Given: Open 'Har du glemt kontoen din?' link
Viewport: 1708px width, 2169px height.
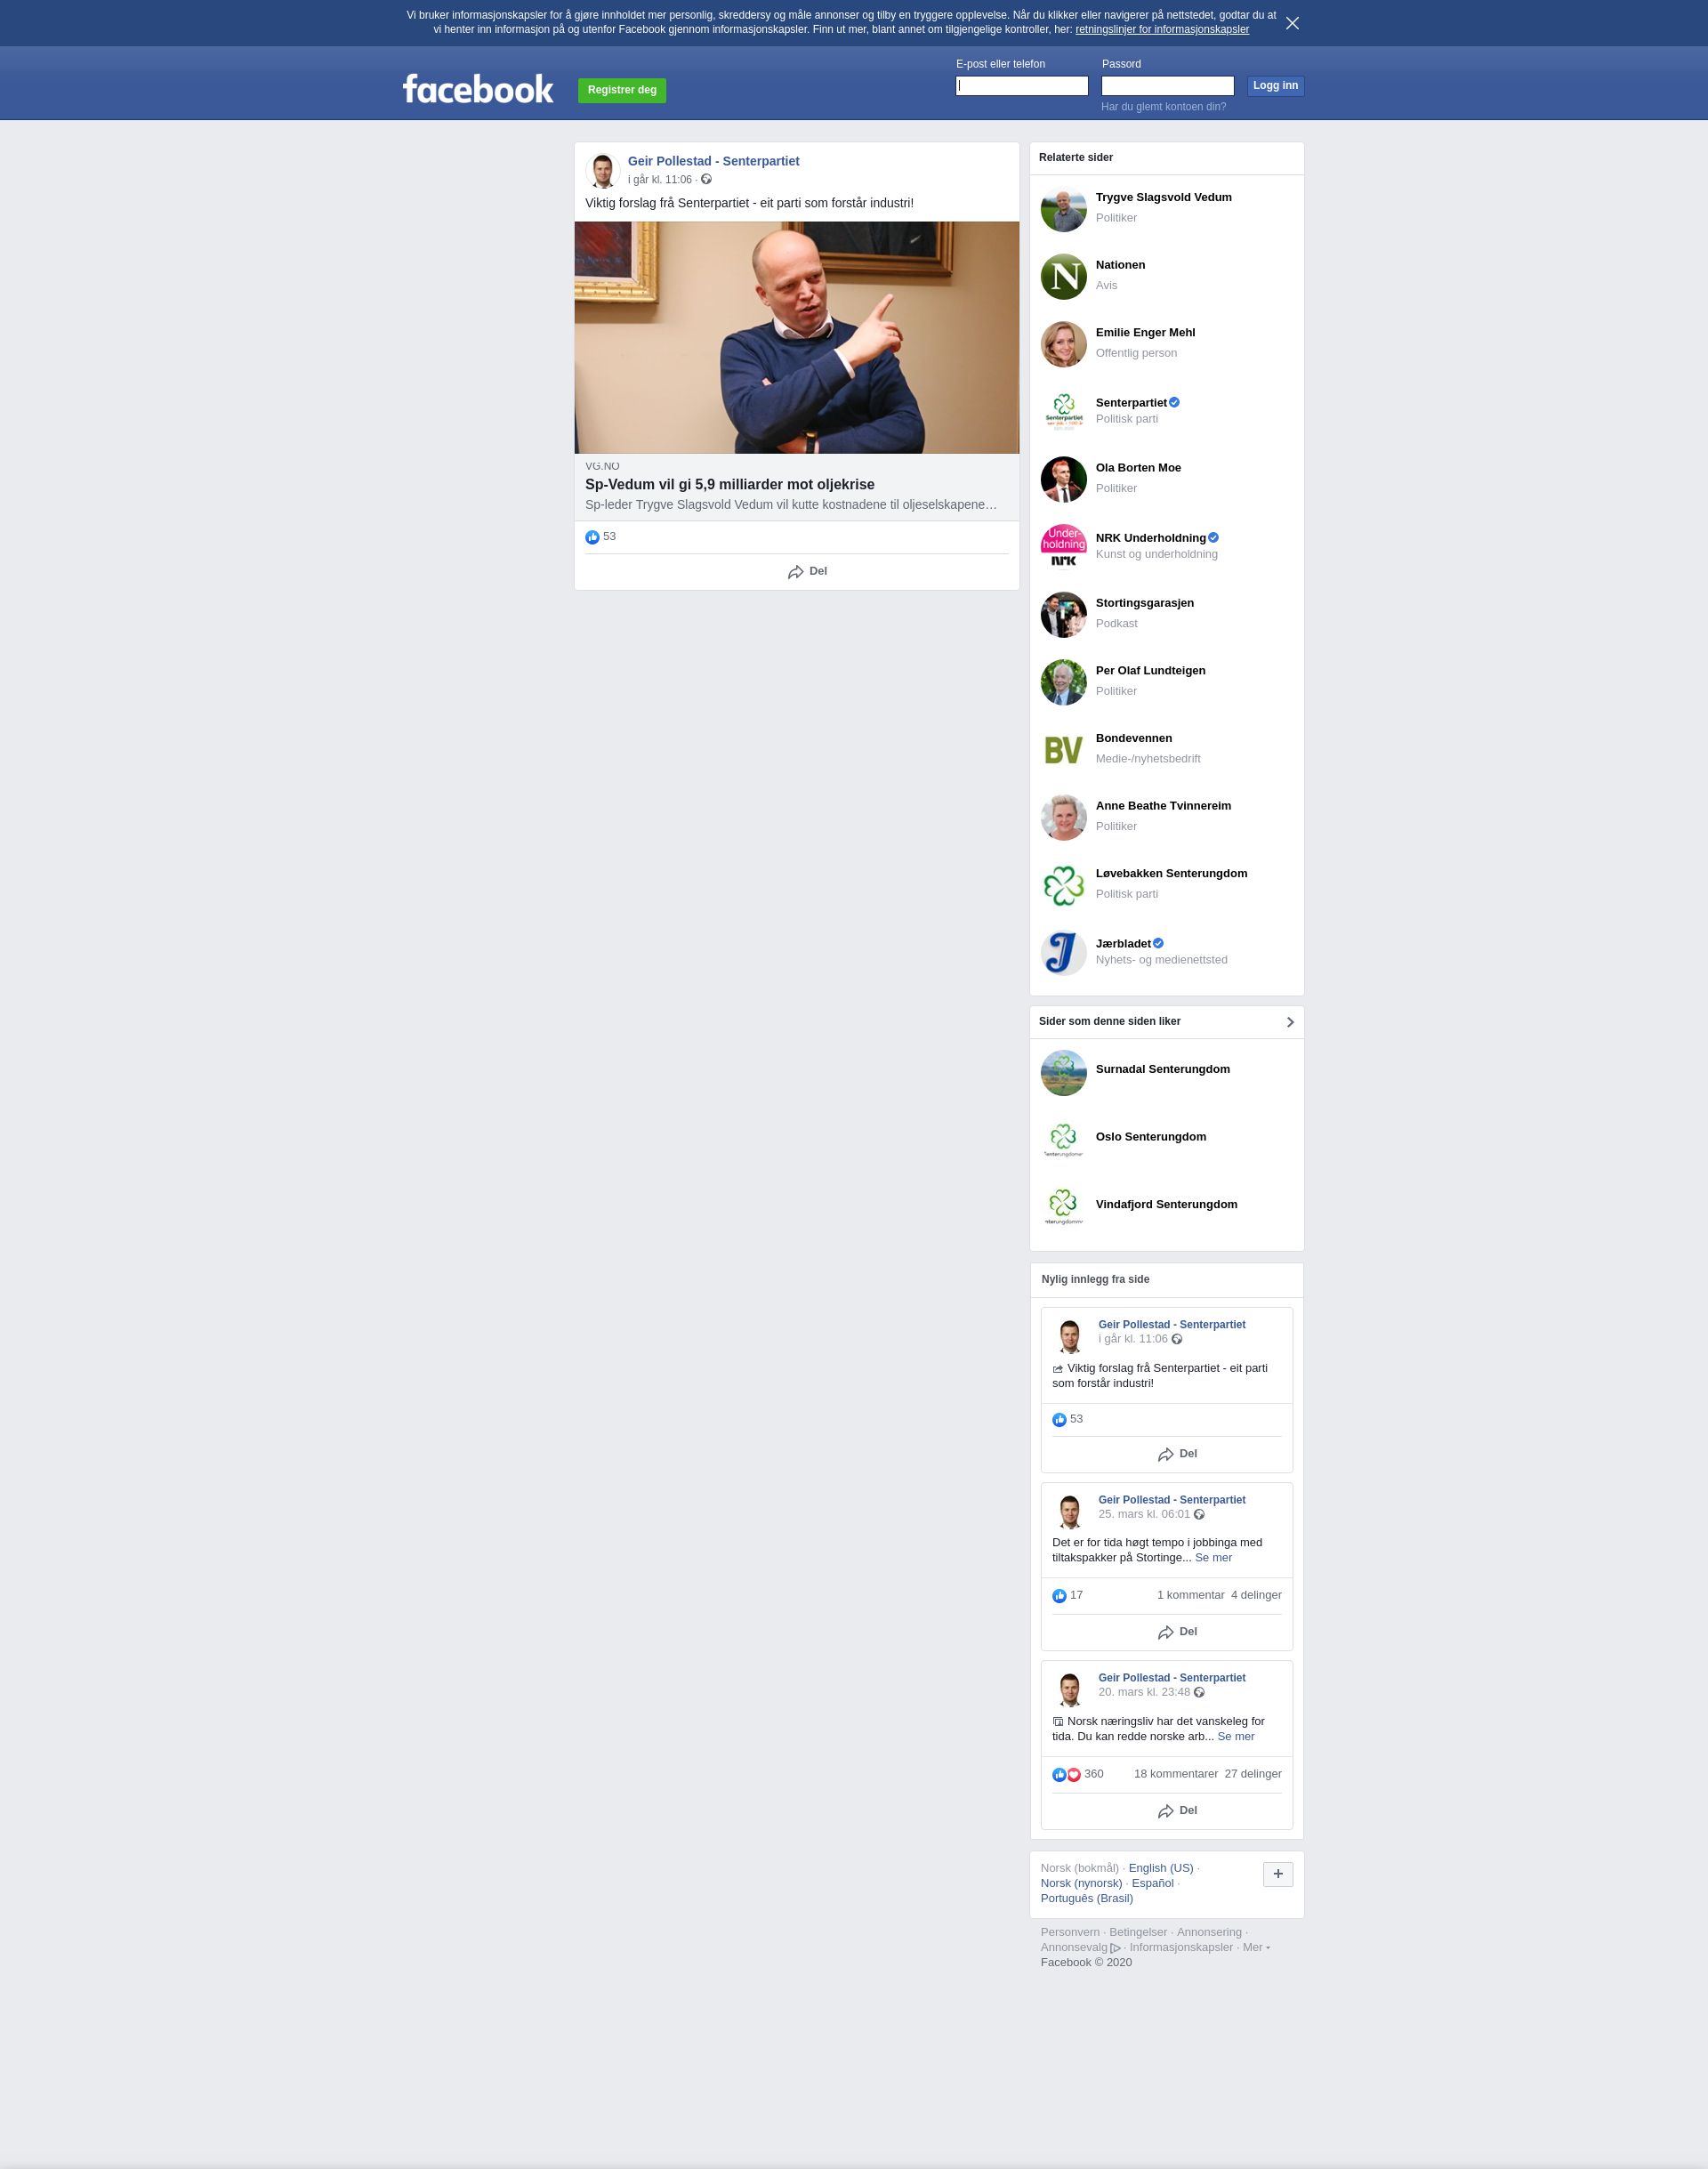Looking at the screenshot, I should coord(1163,107).
